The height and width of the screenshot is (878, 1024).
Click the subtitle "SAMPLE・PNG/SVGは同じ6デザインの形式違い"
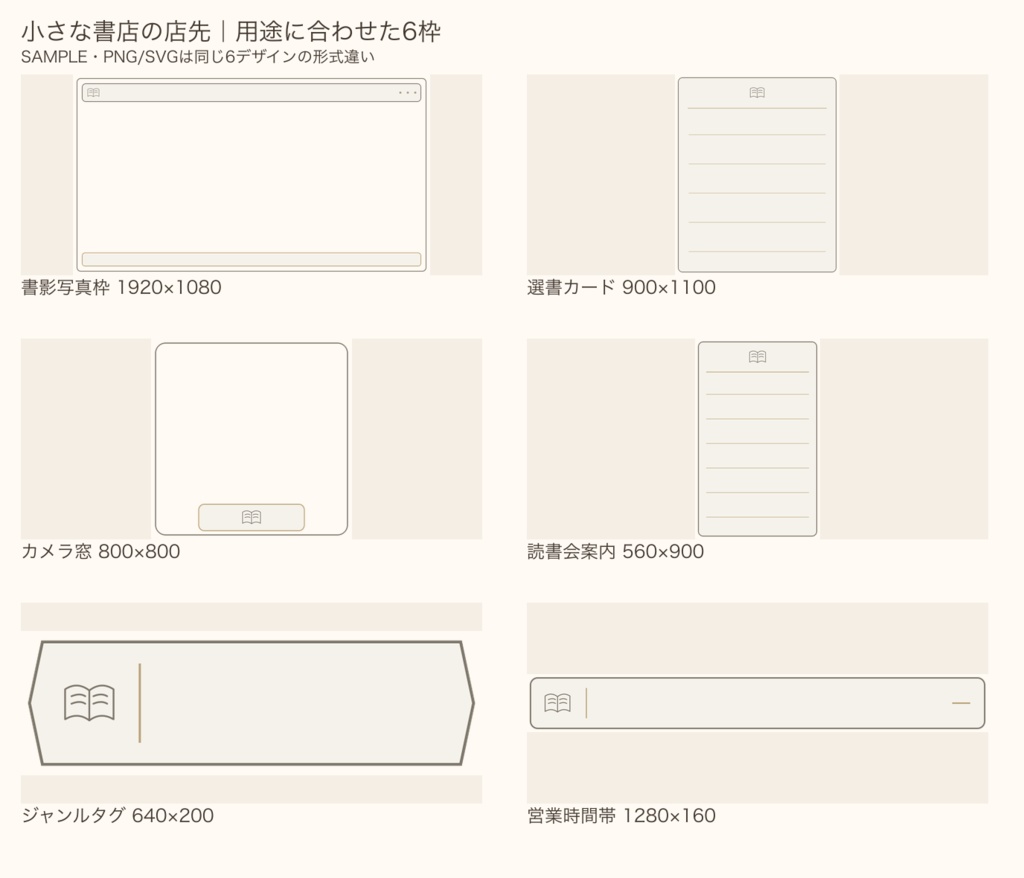pos(198,57)
